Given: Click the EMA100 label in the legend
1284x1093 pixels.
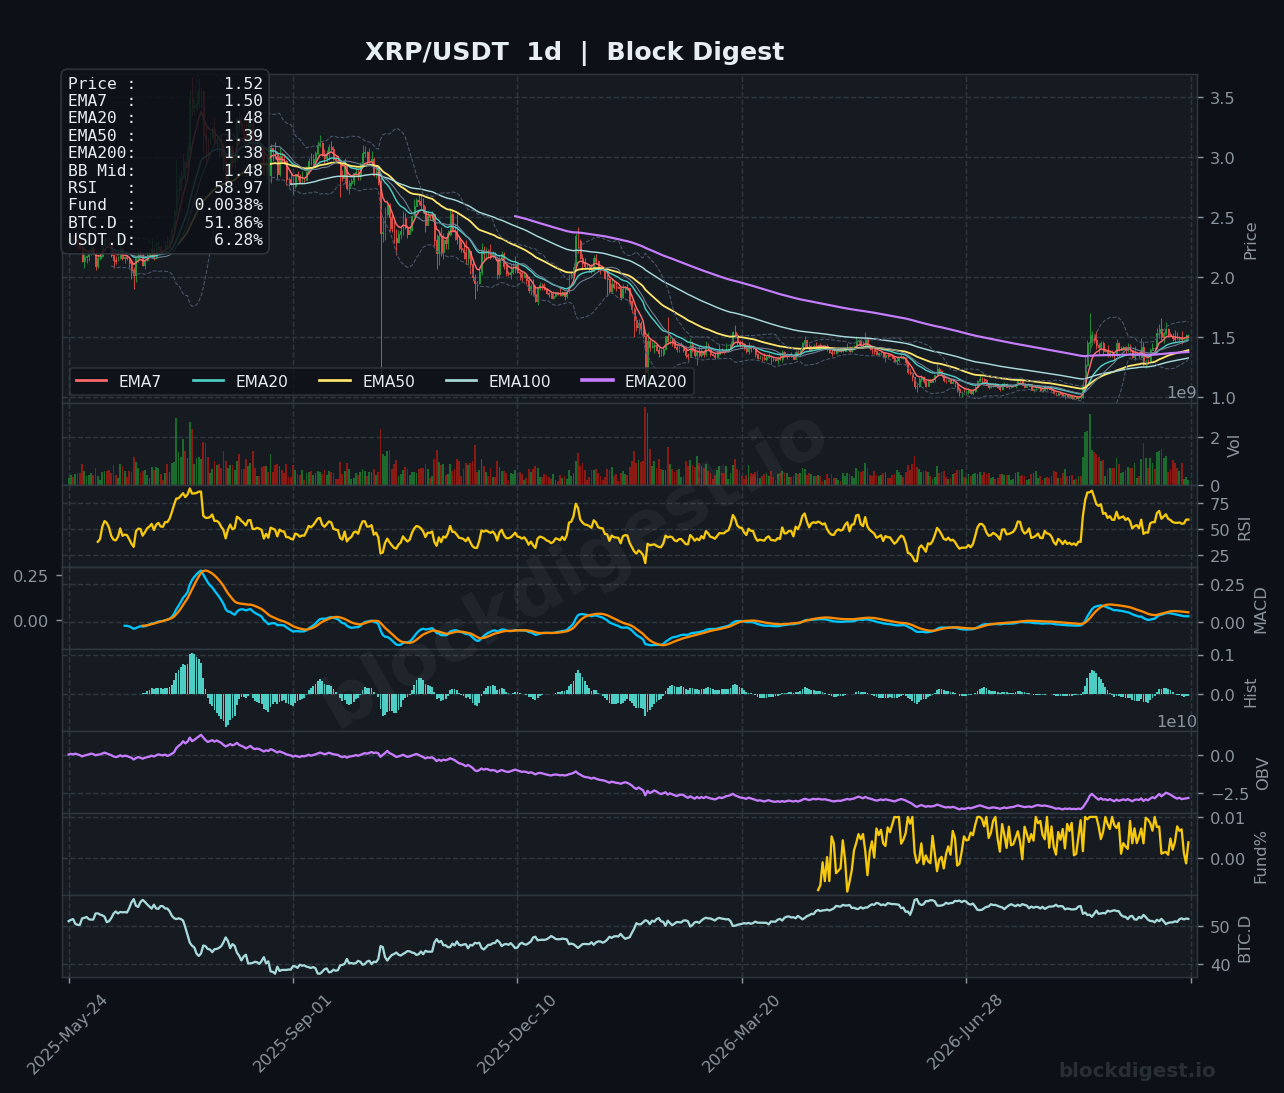Looking at the screenshot, I should 519,381.
